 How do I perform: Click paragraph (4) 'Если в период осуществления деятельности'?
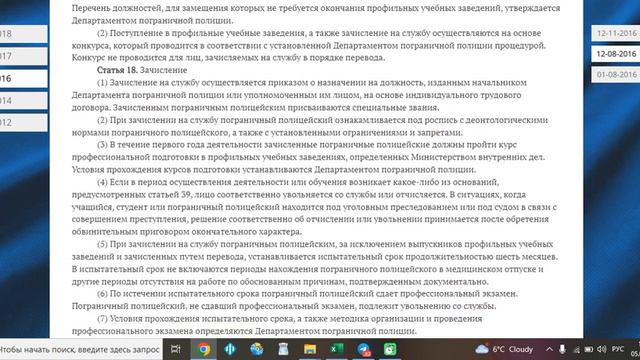pyautogui.click(x=314, y=207)
